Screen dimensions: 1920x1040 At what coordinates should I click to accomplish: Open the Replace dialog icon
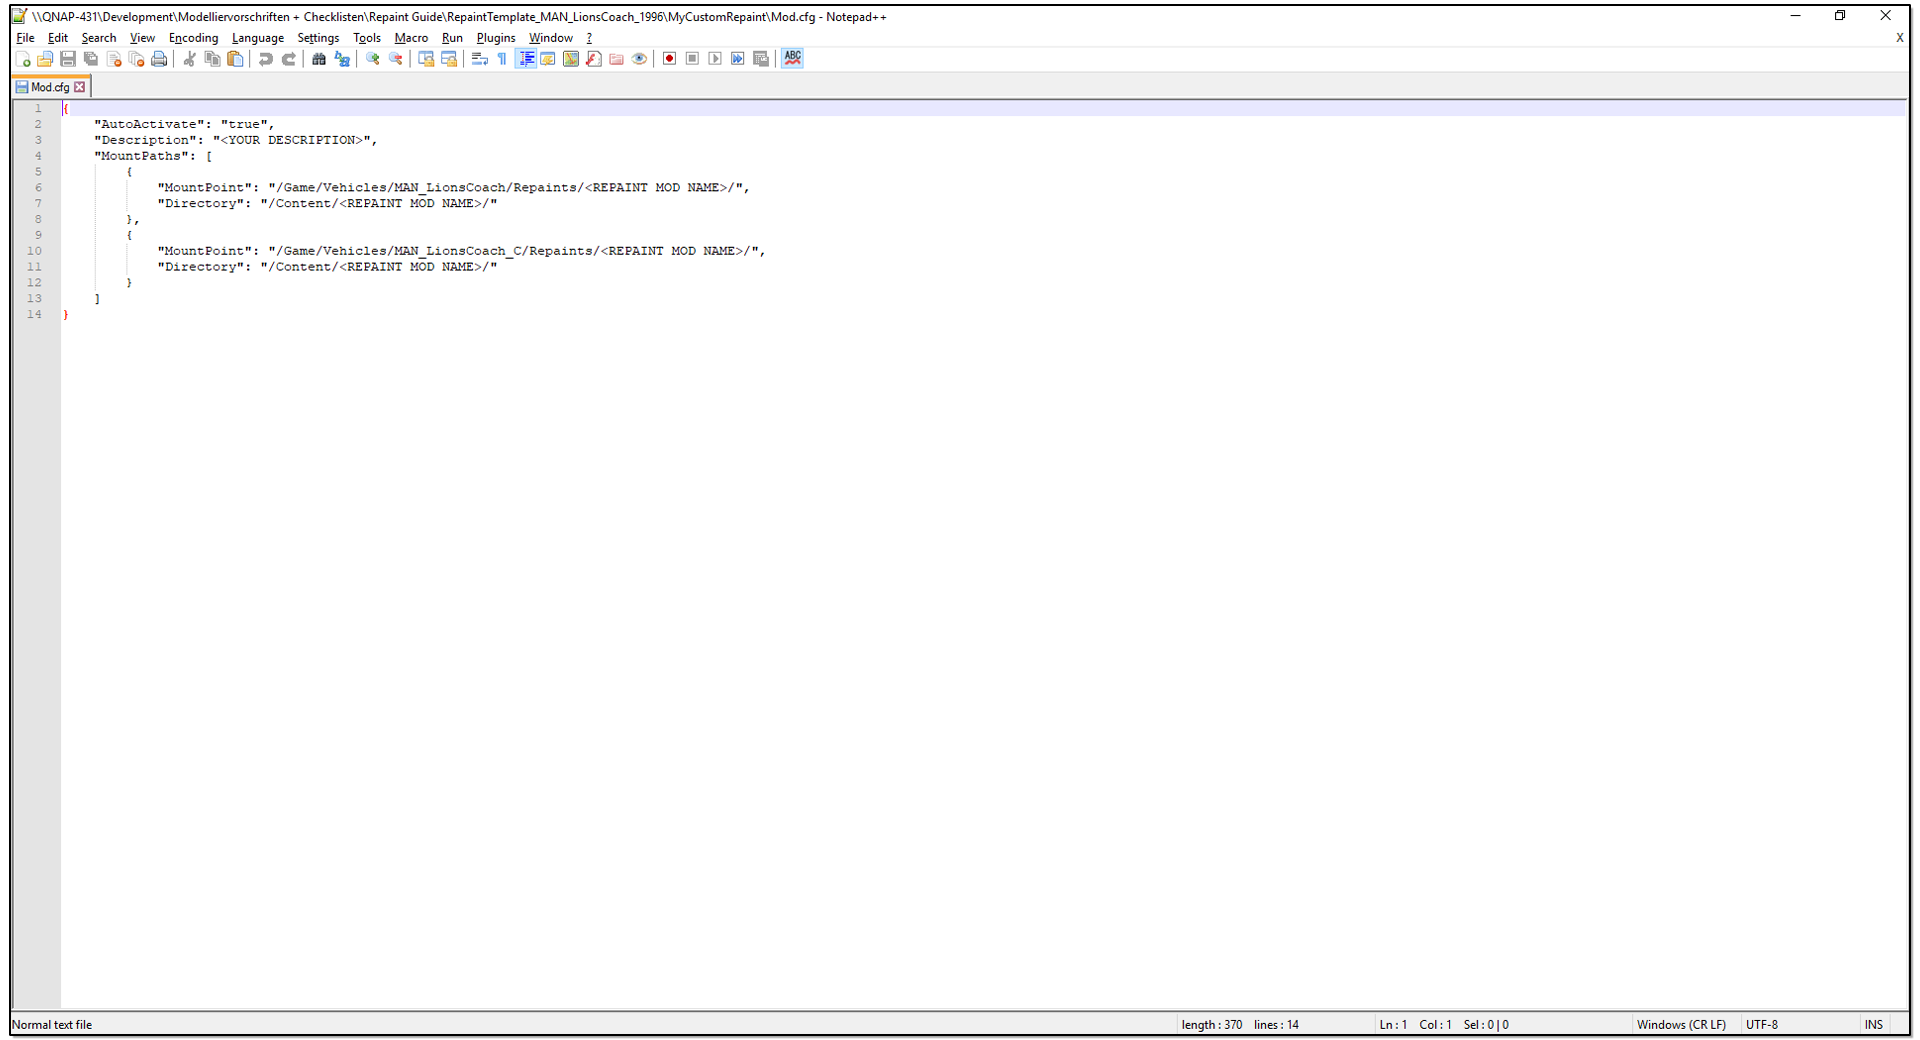342,59
